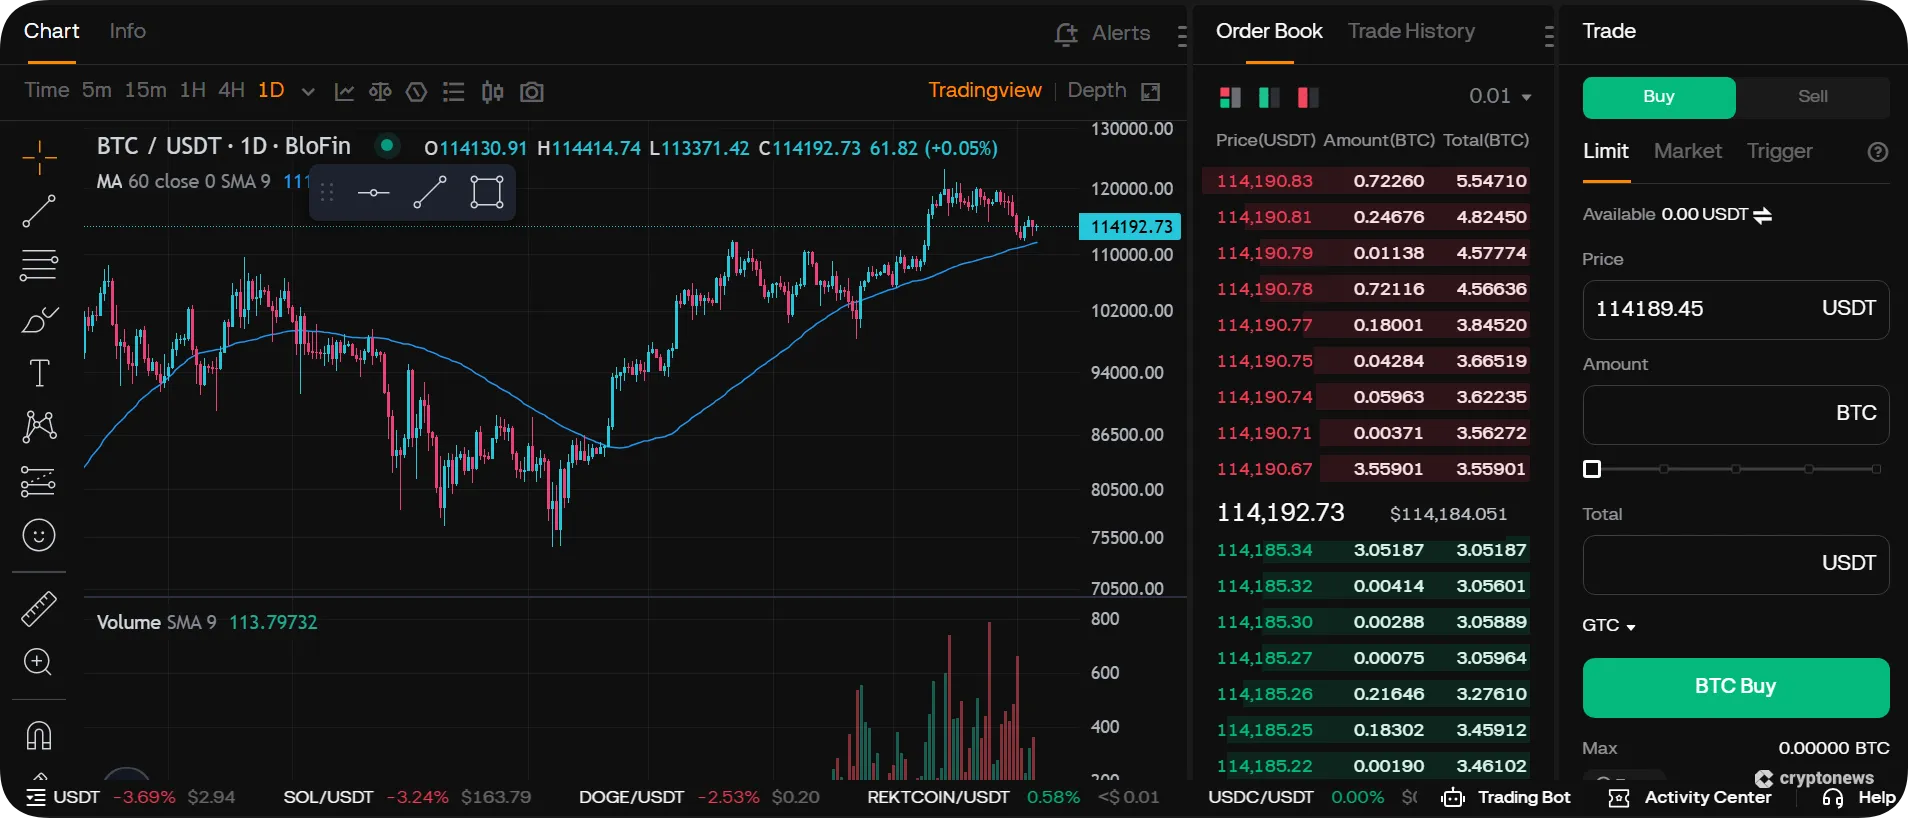Take a chart snapshot with camera icon

532,92
